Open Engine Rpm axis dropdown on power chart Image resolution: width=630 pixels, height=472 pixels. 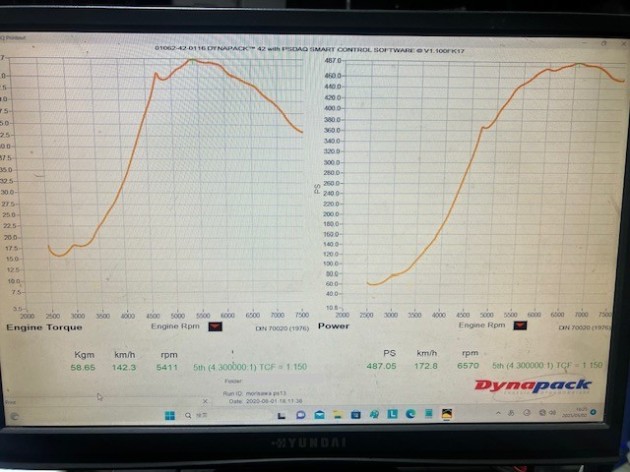pos(520,325)
